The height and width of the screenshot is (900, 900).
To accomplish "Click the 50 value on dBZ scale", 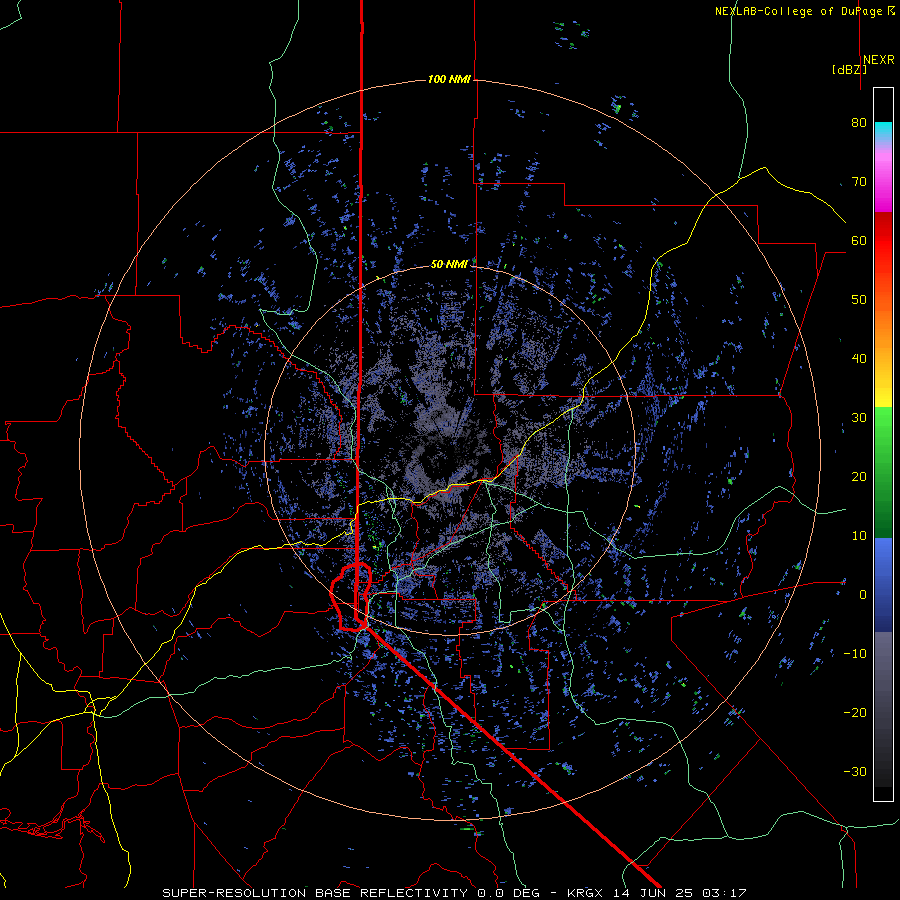I will pos(859,300).
